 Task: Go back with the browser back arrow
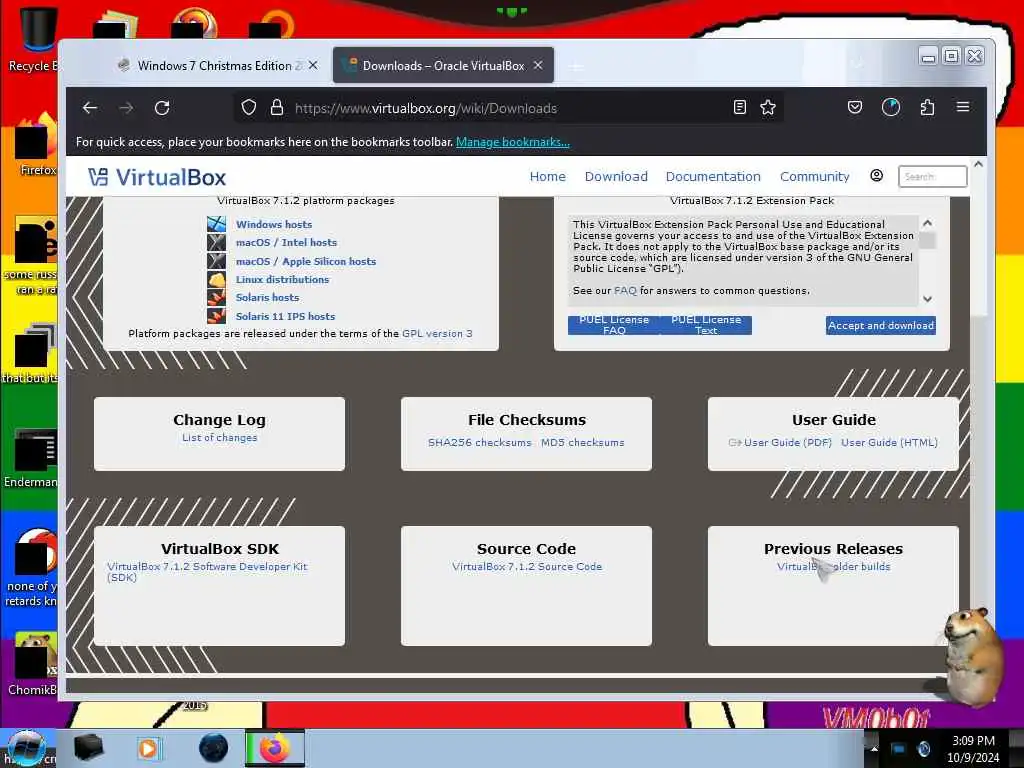click(90, 108)
